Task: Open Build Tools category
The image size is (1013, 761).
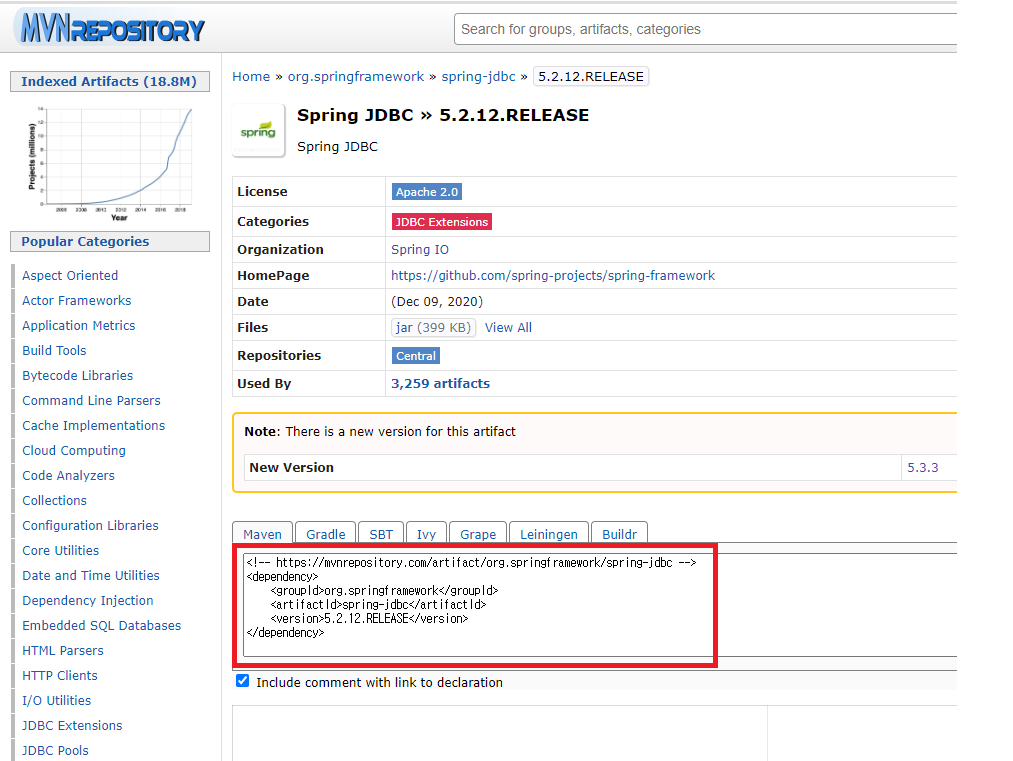Action: tap(54, 350)
